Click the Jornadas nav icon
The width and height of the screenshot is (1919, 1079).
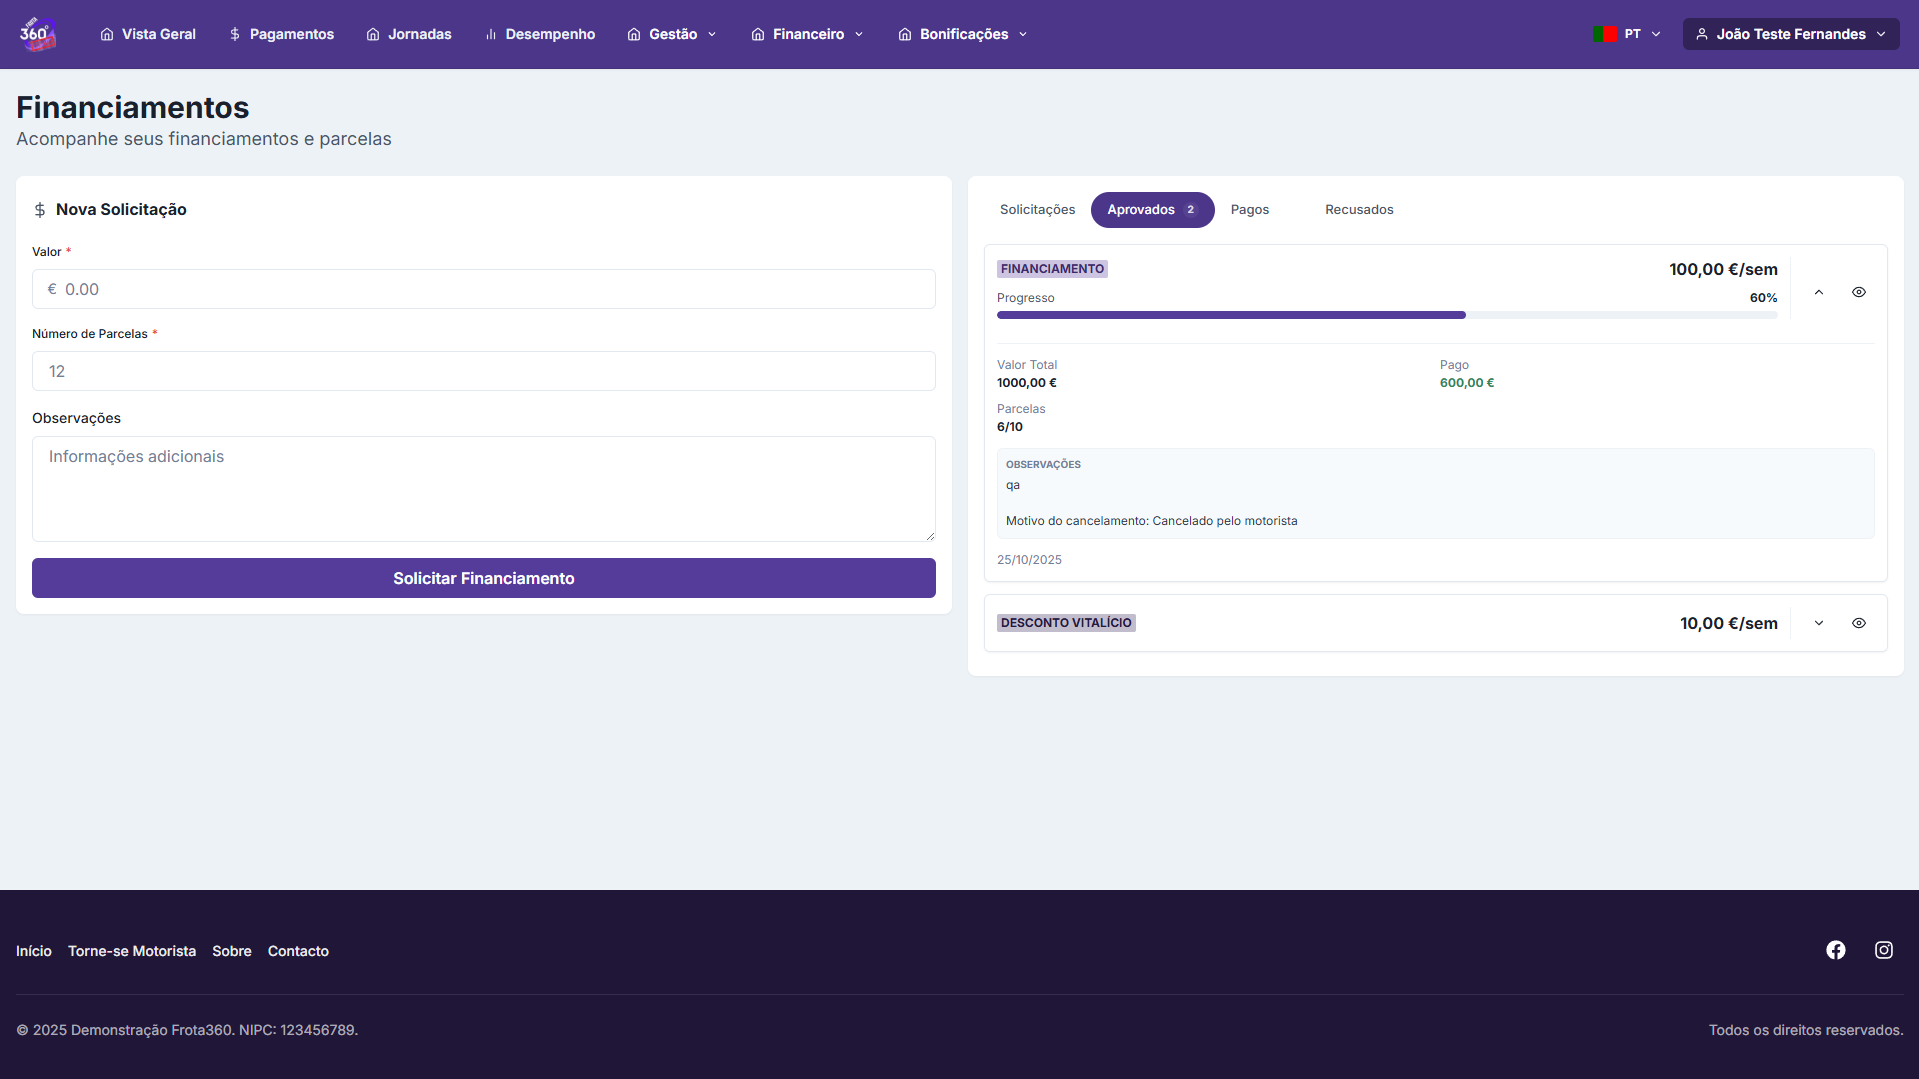[x=373, y=34]
